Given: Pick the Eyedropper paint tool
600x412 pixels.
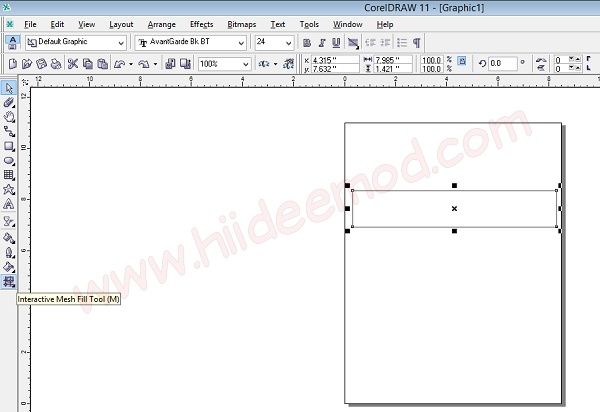Looking at the screenshot, I should (9, 238).
